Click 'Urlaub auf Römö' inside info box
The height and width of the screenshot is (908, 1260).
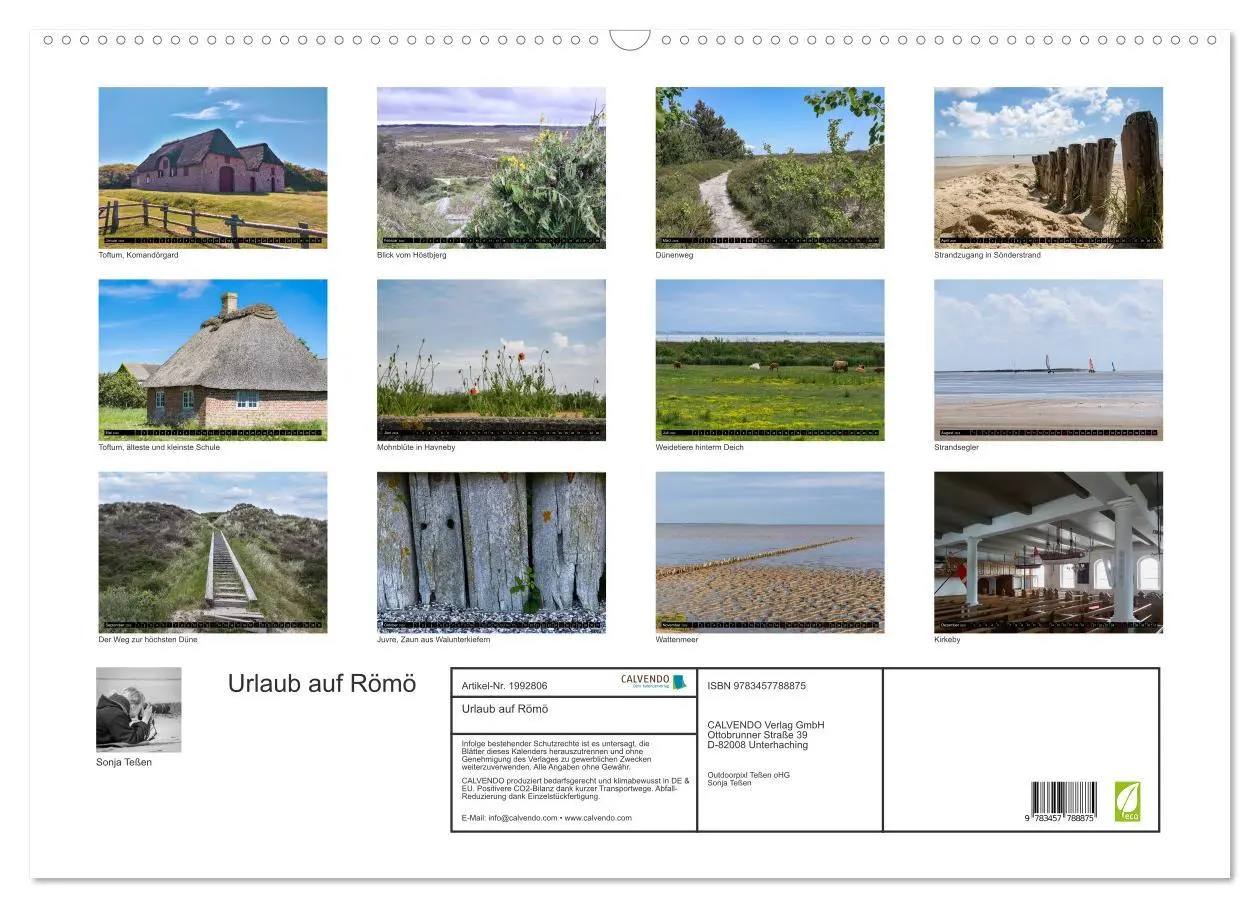[505, 709]
